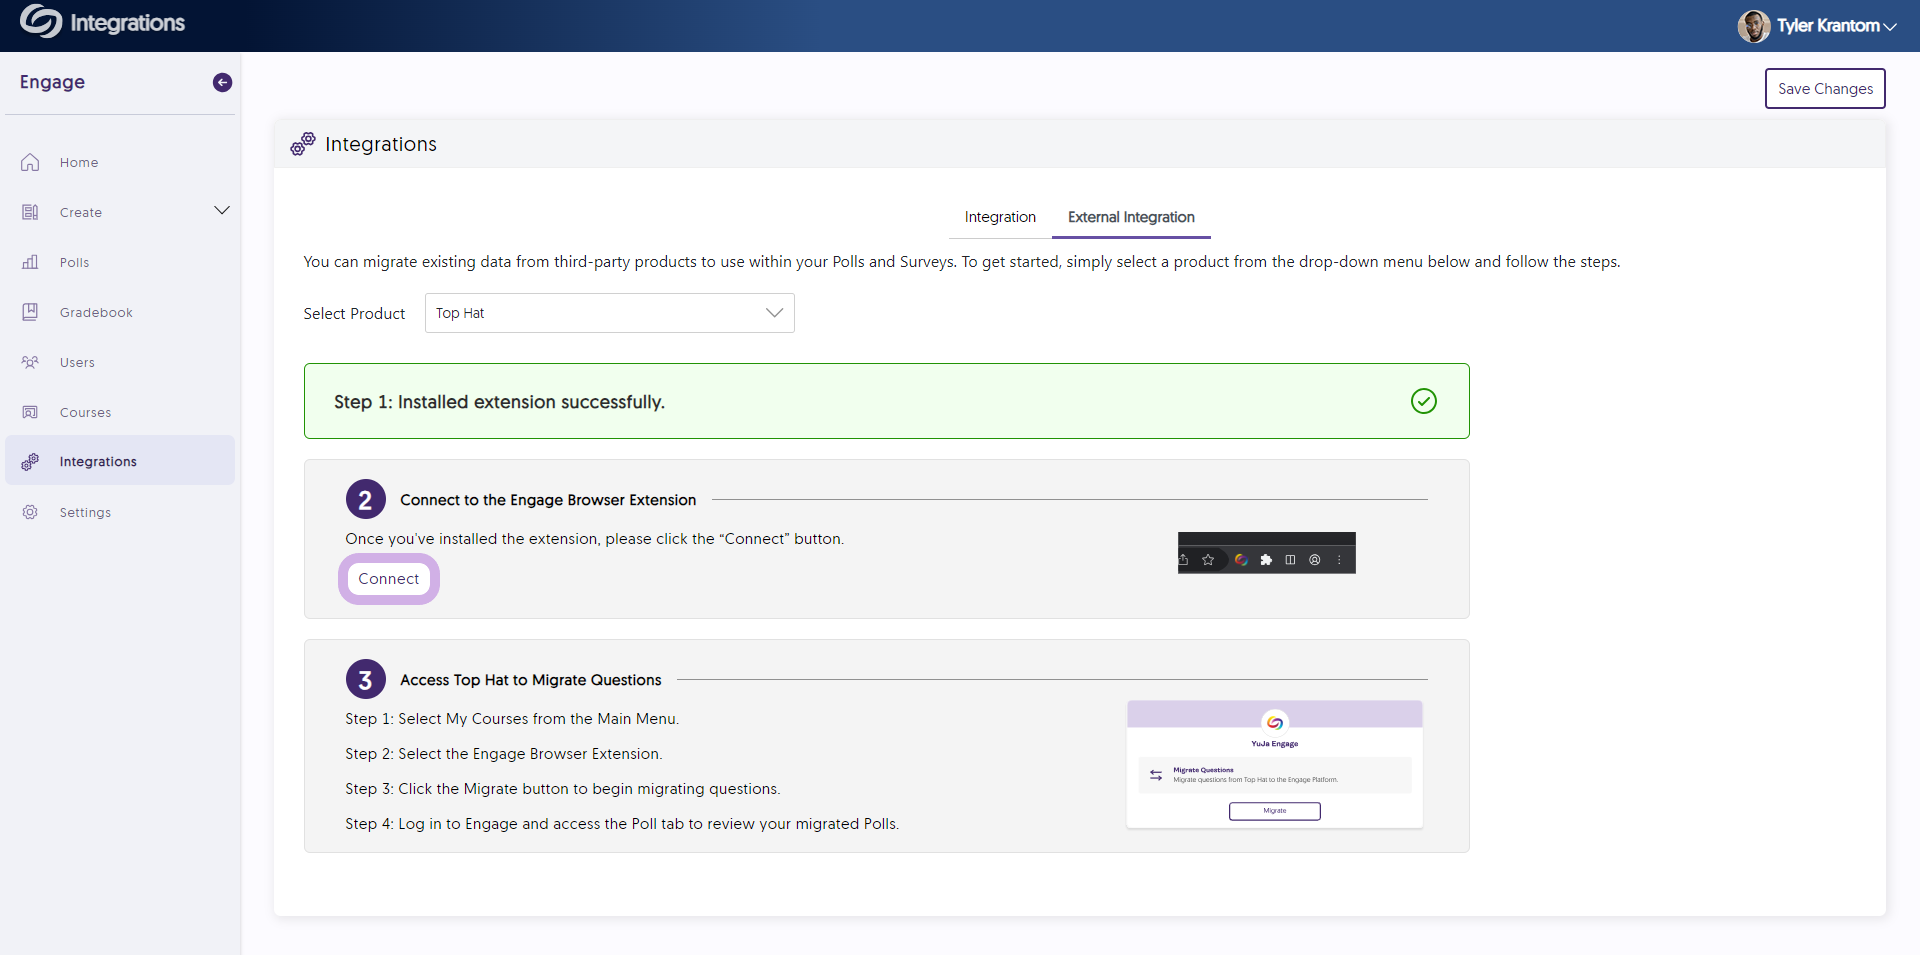Click the Settings gear icon
Viewport: 1920px width, 955px height.
(30, 512)
